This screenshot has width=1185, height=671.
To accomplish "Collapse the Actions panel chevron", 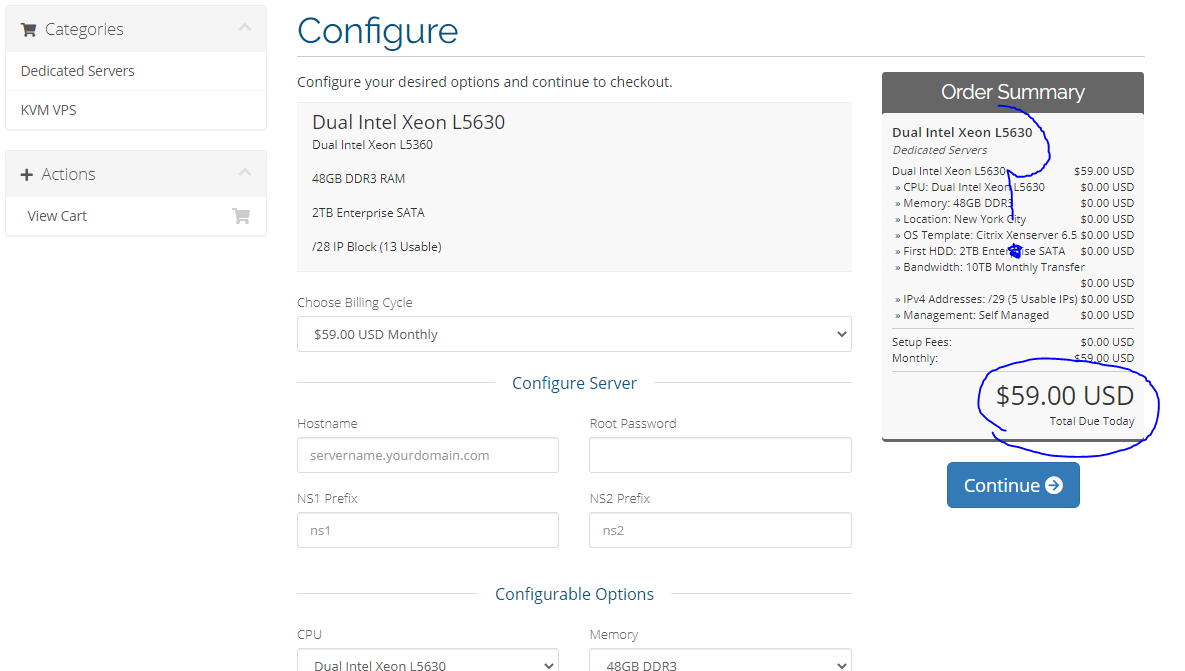I will point(245,173).
